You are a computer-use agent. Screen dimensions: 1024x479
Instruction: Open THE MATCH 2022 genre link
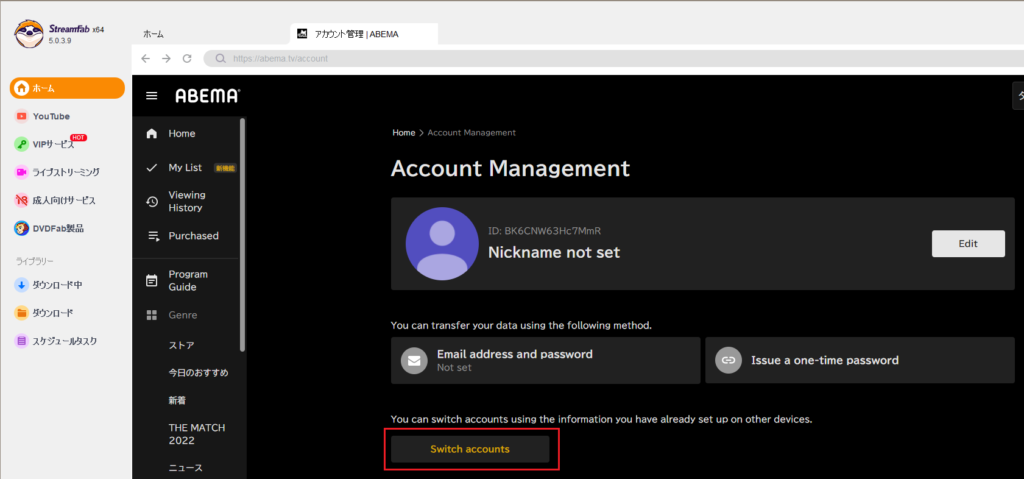(x=197, y=434)
